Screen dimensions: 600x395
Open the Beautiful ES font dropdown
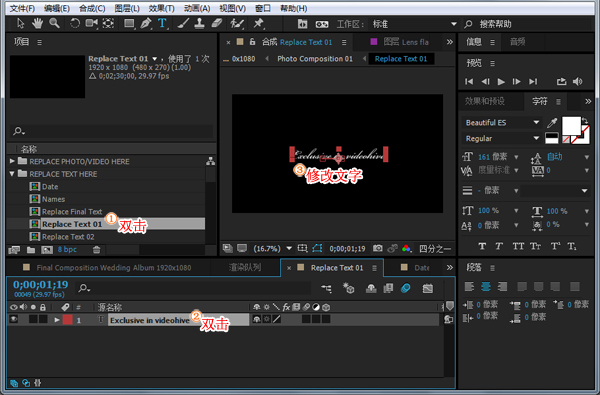click(502, 122)
